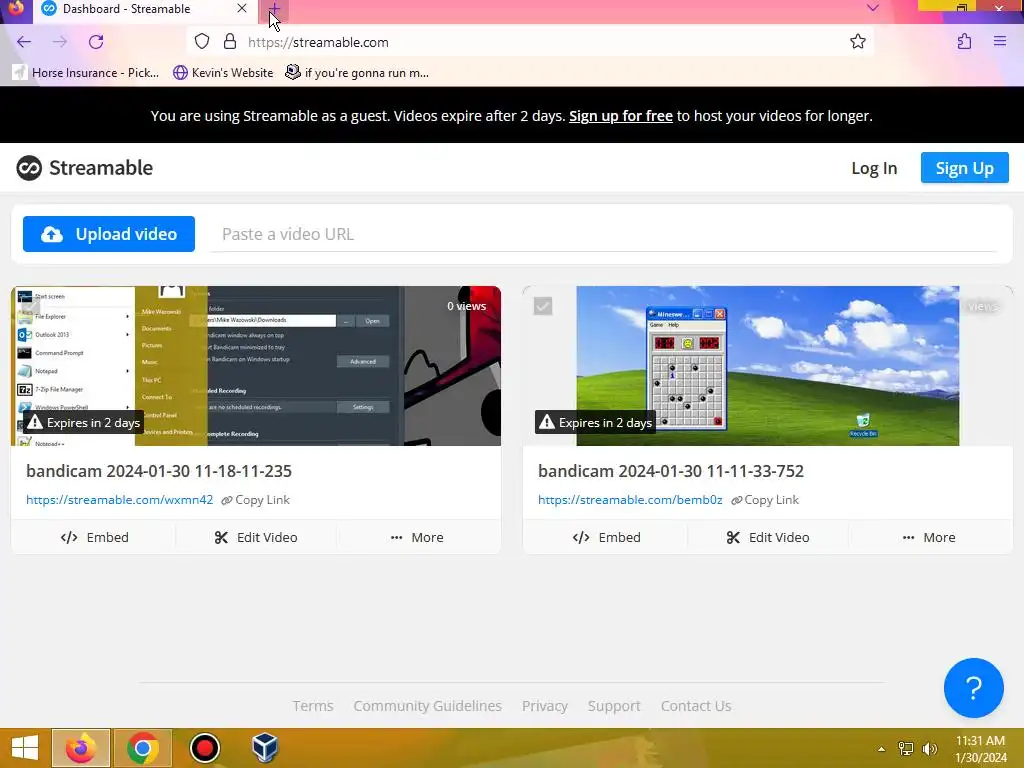Open the Windows Start menu
The width and height of the screenshot is (1024, 768).
point(25,748)
